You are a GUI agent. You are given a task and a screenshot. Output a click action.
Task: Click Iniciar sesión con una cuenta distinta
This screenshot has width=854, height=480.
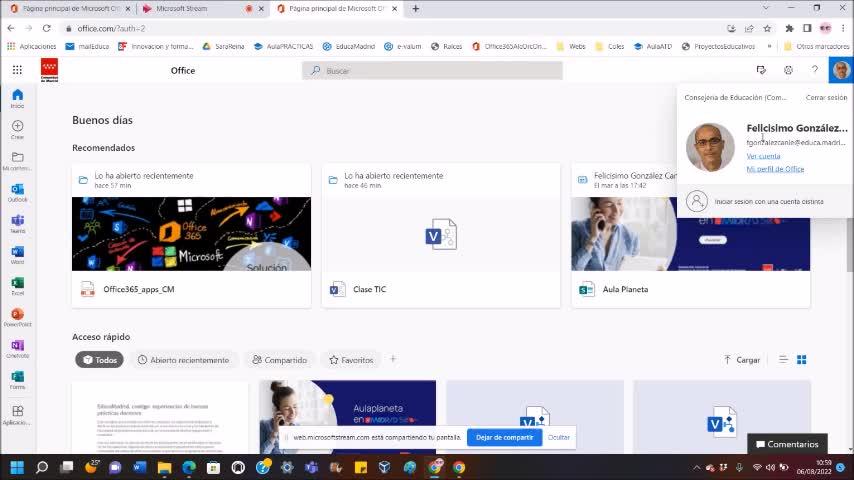(x=765, y=201)
